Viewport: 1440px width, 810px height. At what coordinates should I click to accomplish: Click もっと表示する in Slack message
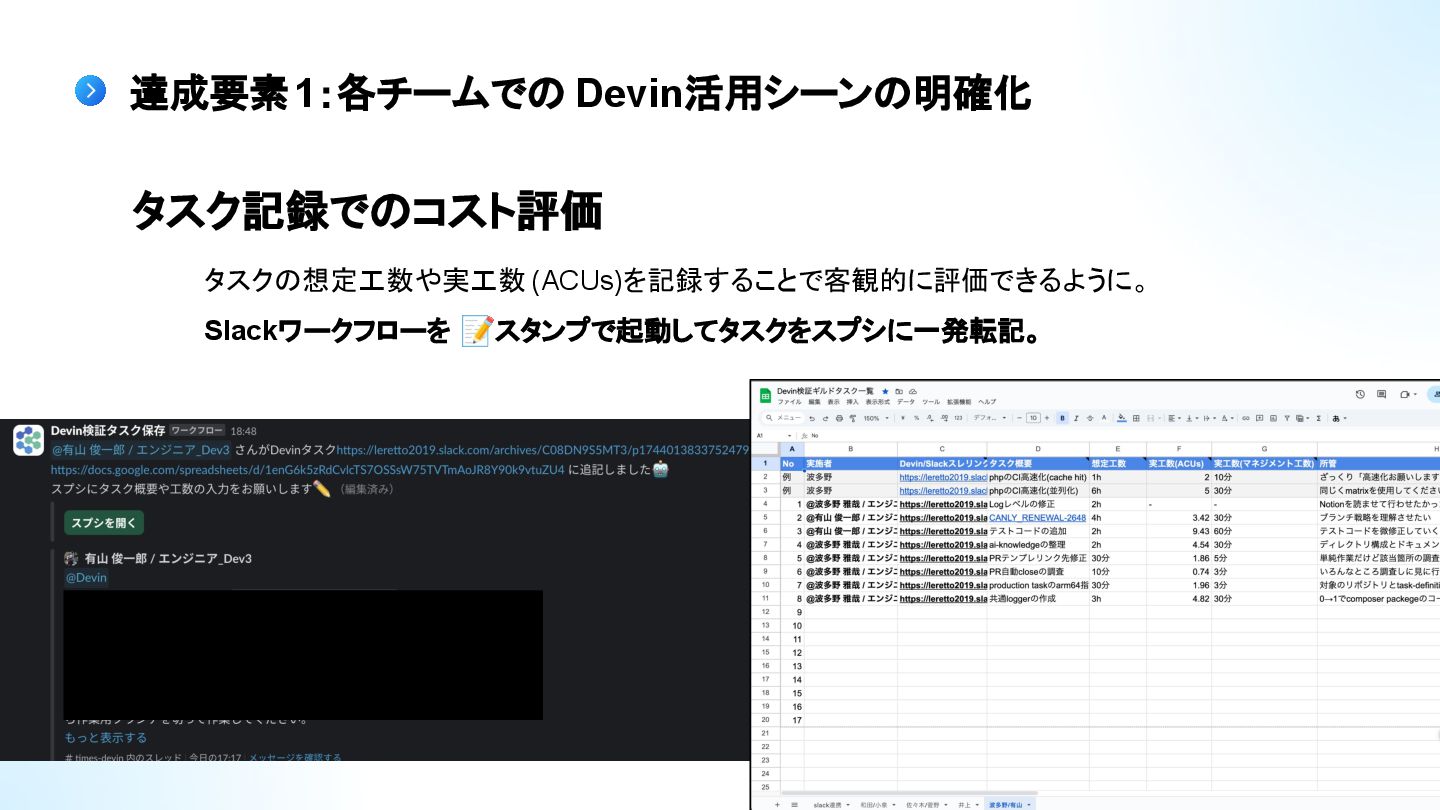click(106, 738)
